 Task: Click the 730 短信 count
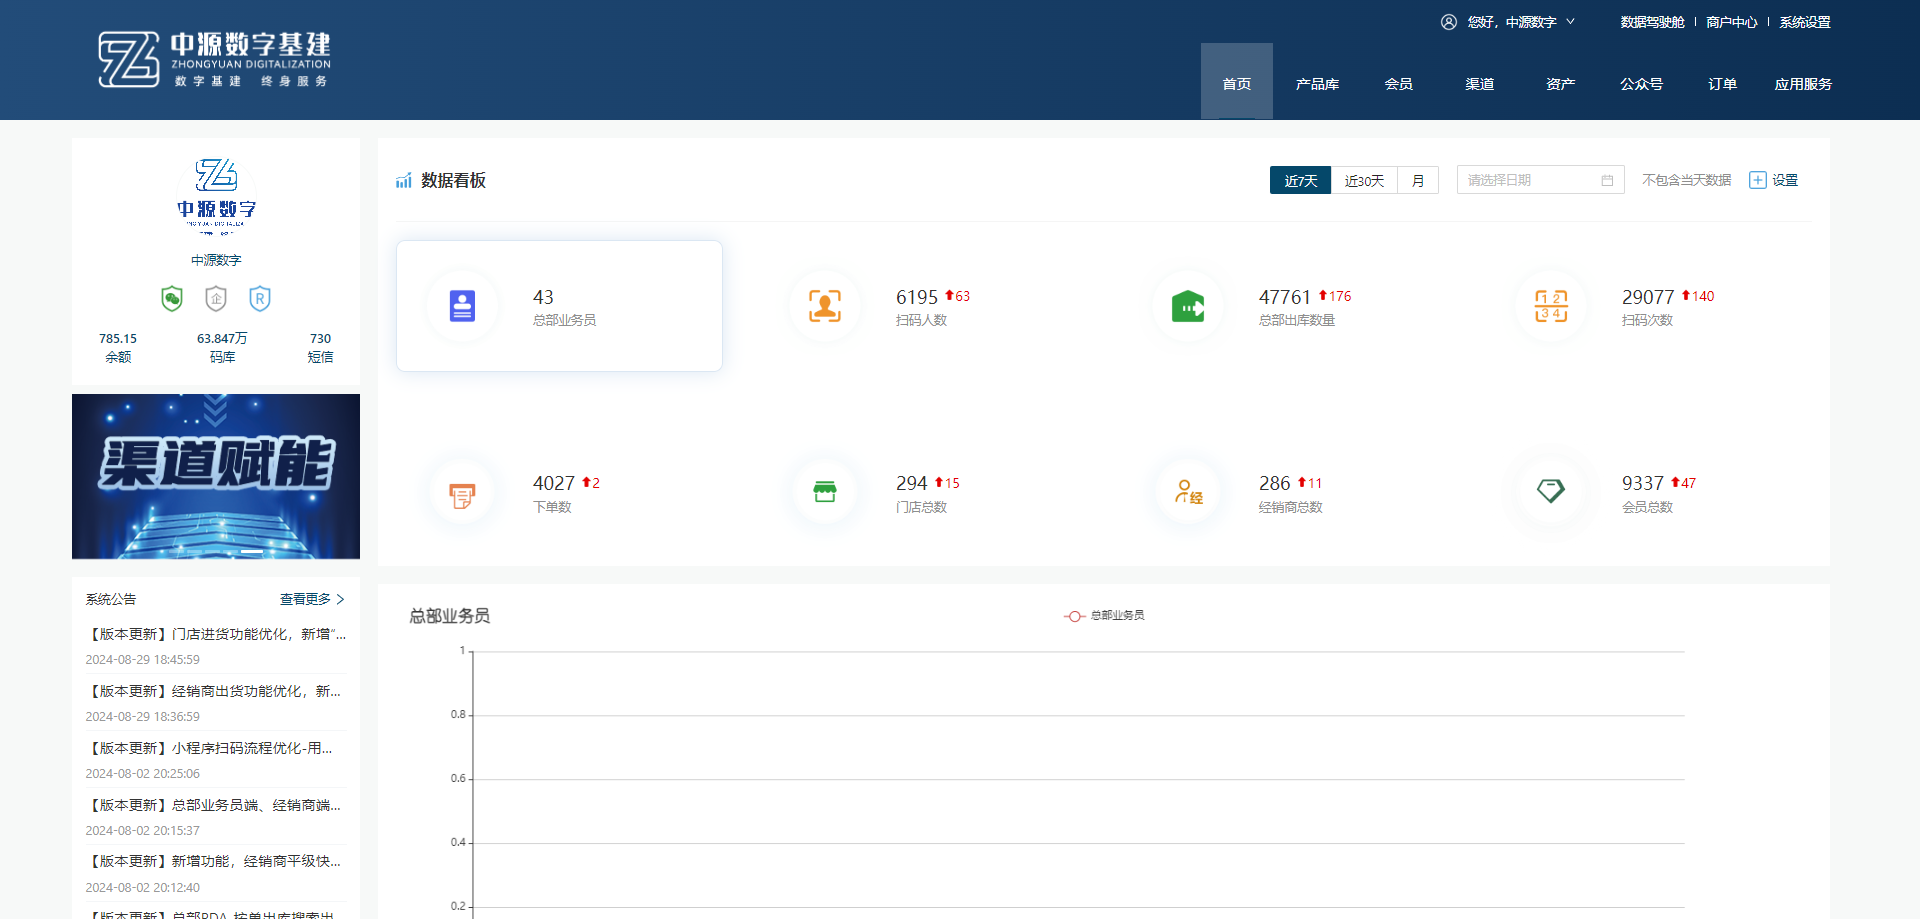(x=320, y=348)
